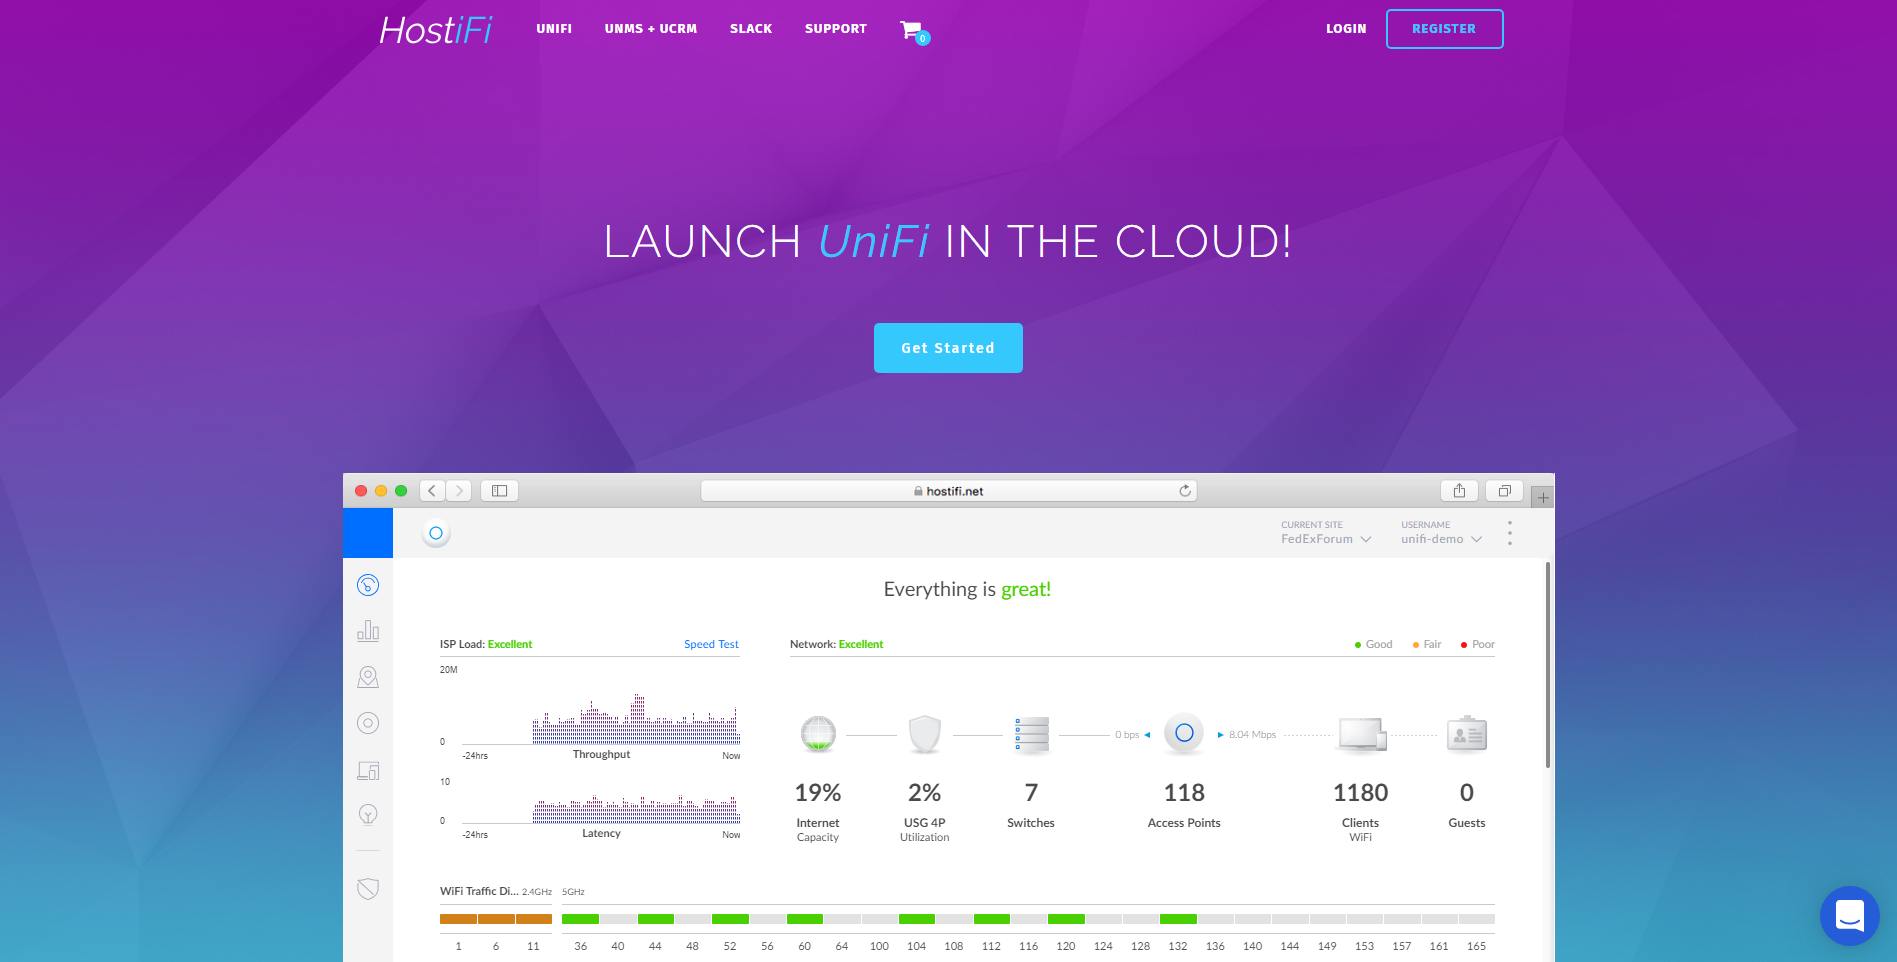Screen dimensions: 1897x962
Task: Click the shield icon in the sidebar
Action: [x=368, y=888]
